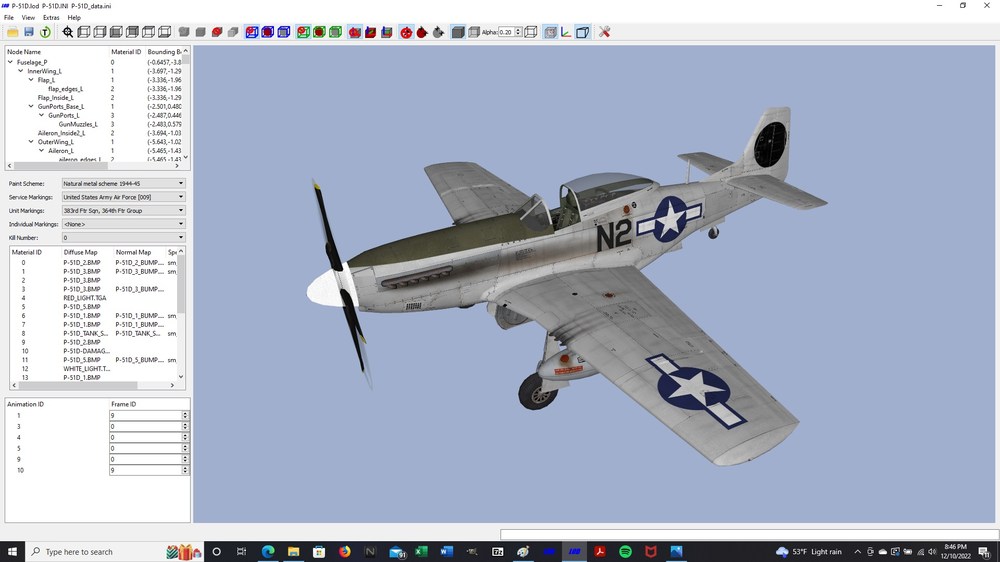
Task: Click the P-51D_TANK_S... diffuse map entry
Action: 85,334
